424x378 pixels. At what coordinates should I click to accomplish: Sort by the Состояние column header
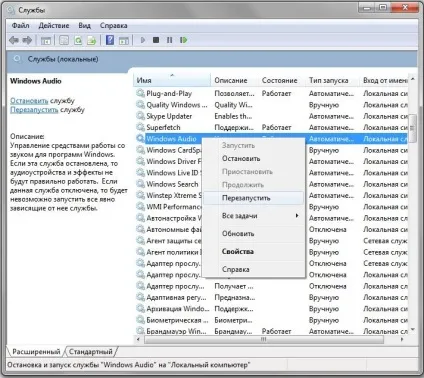click(282, 80)
